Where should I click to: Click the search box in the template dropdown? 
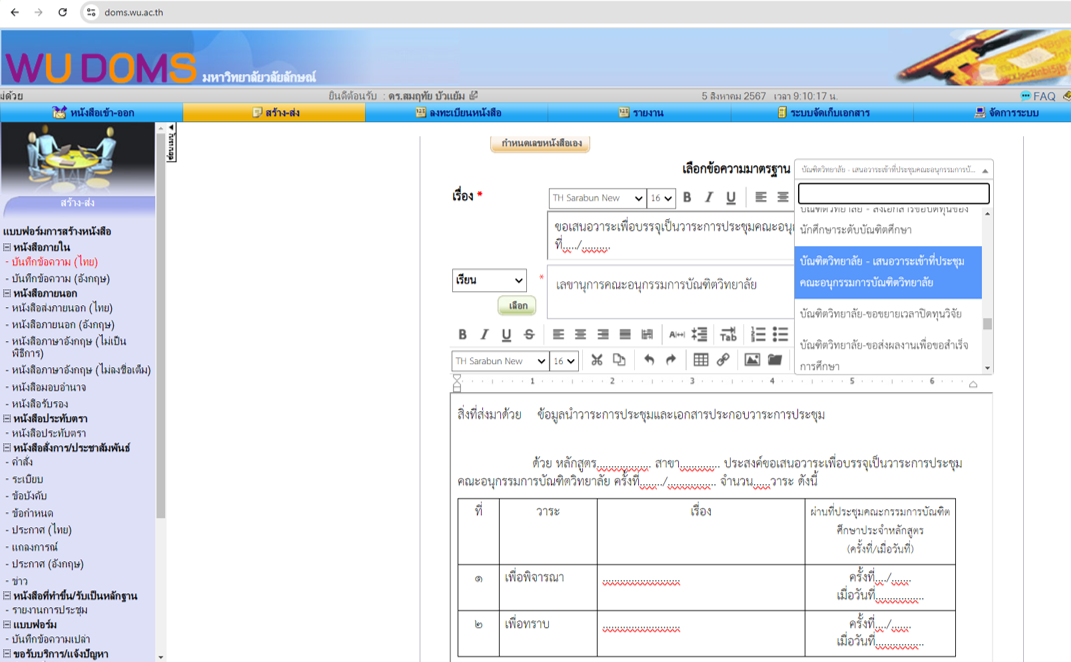click(892, 193)
